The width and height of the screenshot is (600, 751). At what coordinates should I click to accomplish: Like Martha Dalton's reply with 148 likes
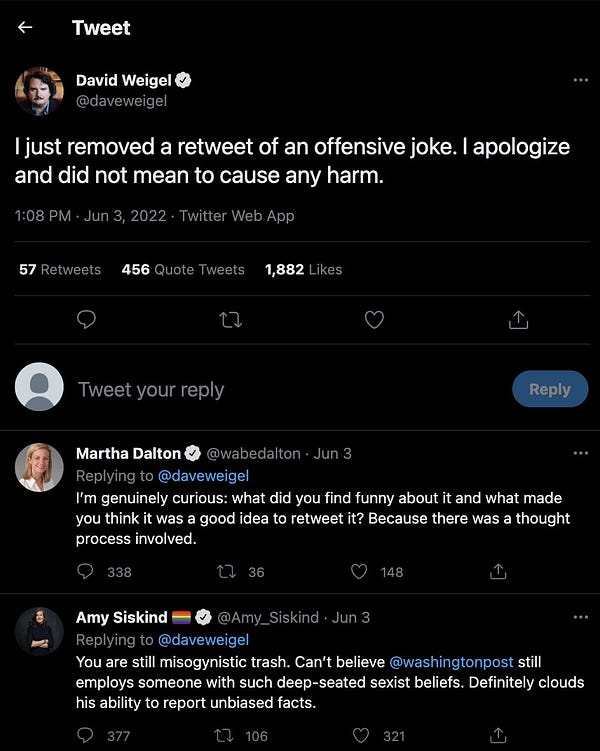[359, 571]
